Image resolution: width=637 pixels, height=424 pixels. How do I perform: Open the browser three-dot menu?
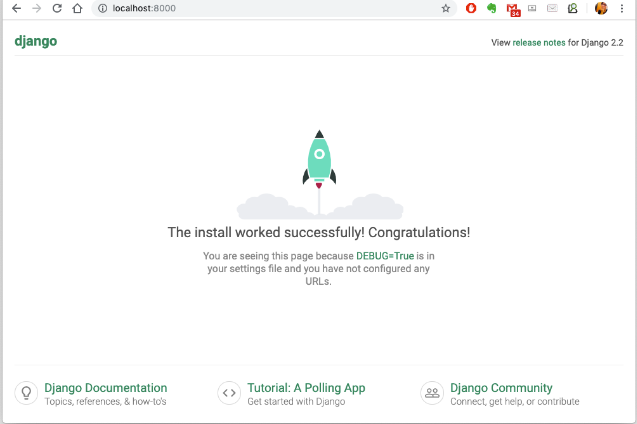coord(622,8)
